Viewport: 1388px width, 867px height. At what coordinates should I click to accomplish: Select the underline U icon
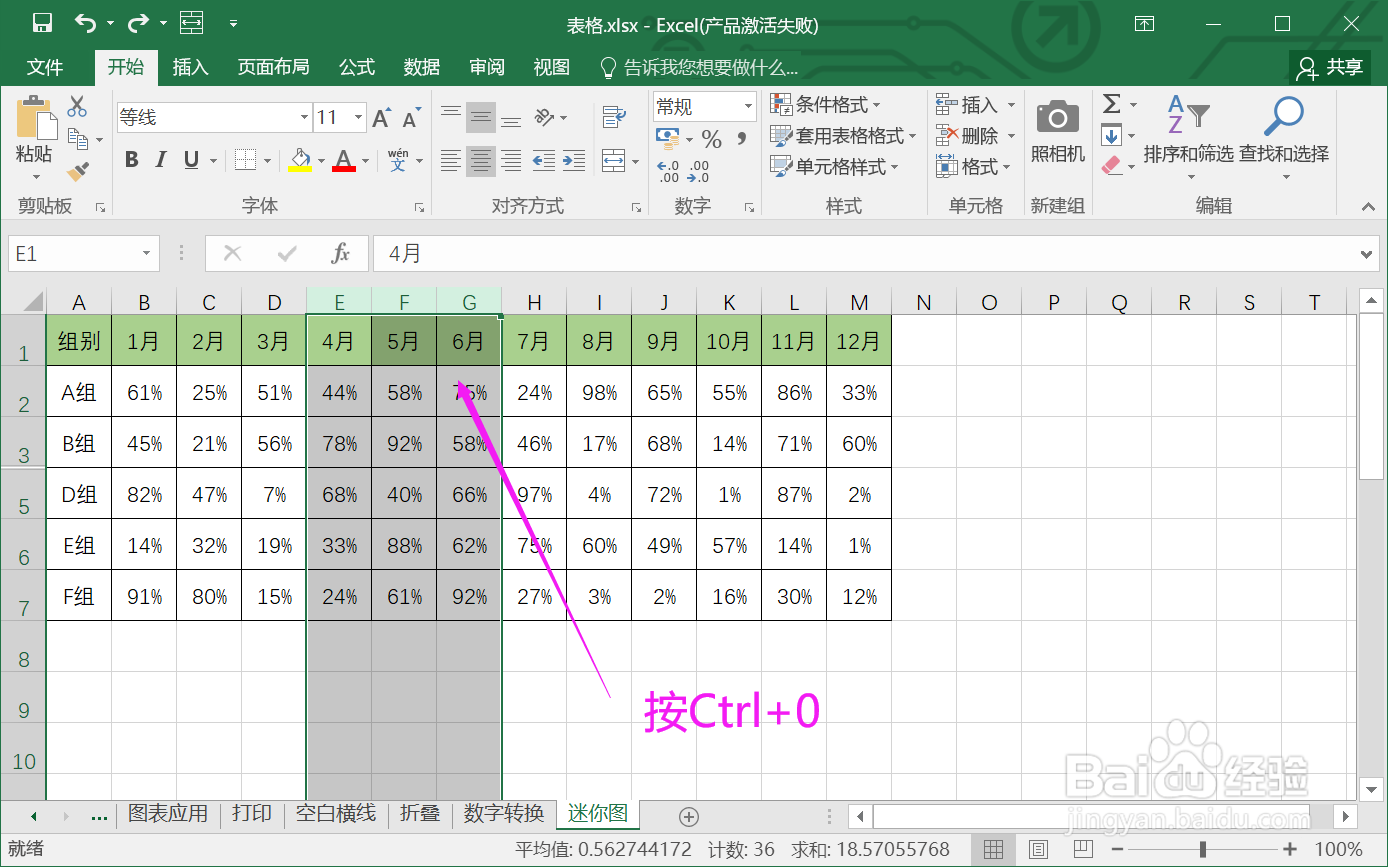[190, 159]
